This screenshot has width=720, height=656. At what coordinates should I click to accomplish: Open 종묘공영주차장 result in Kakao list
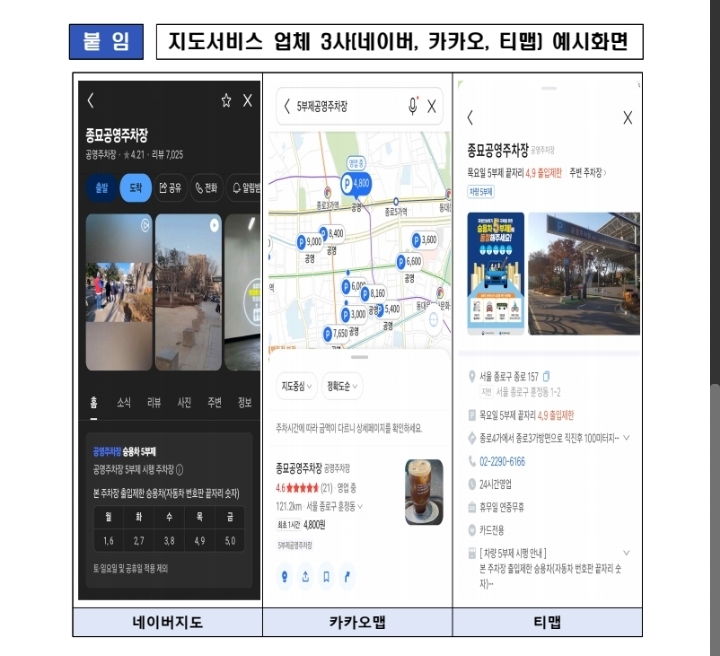[299, 468]
